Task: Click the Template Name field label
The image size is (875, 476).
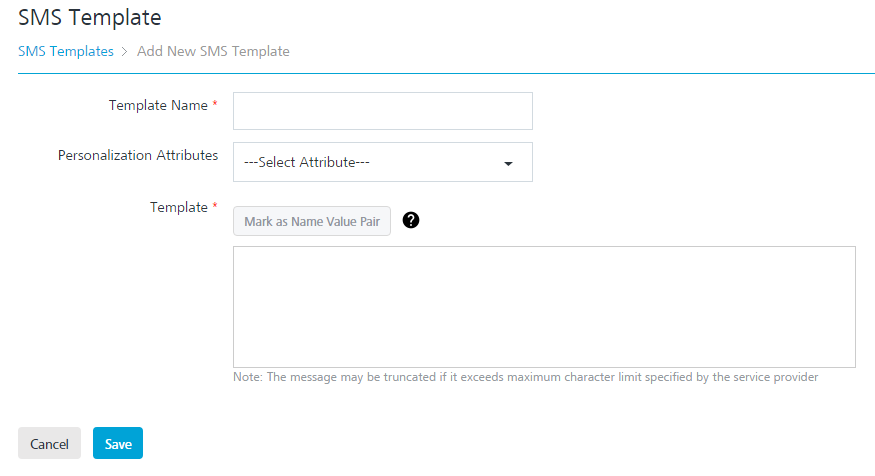Action: tap(158, 105)
